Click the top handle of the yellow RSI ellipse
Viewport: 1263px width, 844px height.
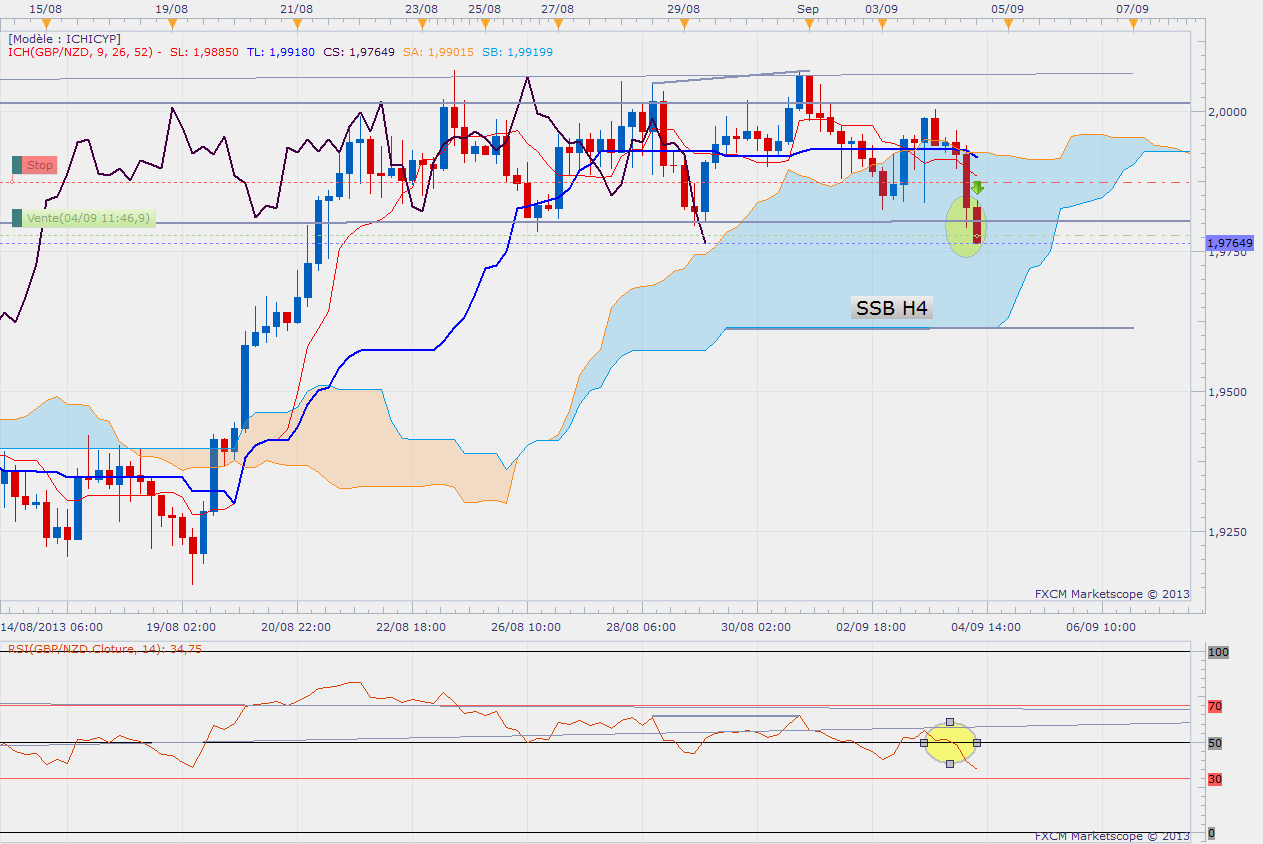(950, 721)
